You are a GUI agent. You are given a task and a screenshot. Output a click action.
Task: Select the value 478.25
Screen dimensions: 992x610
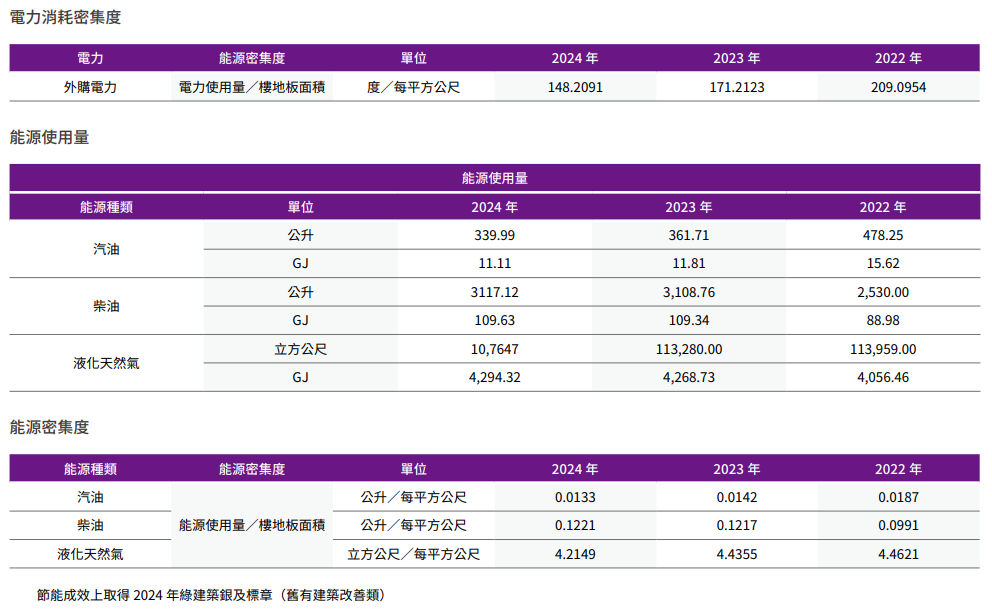click(x=883, y=235)
